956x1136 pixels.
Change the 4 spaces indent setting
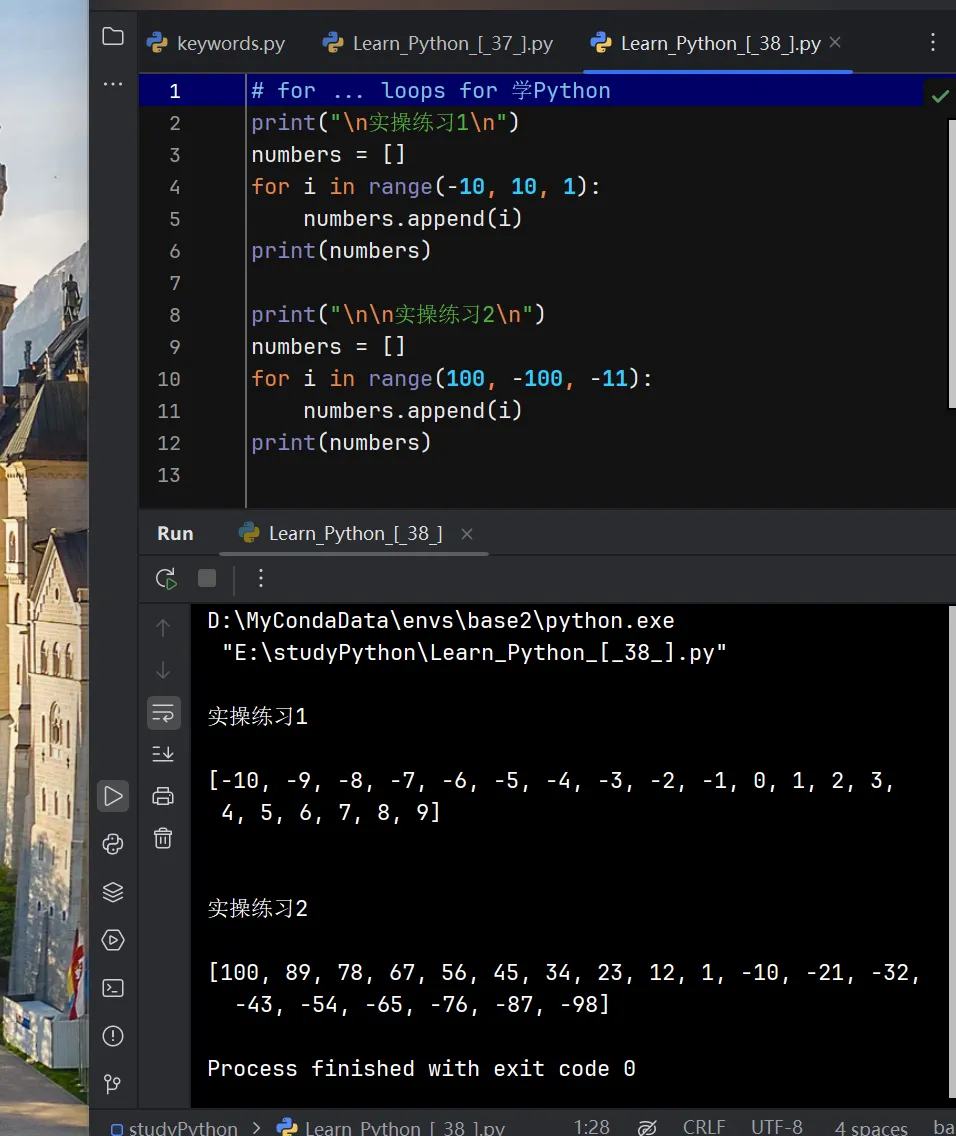click(x=871, y=1127)
